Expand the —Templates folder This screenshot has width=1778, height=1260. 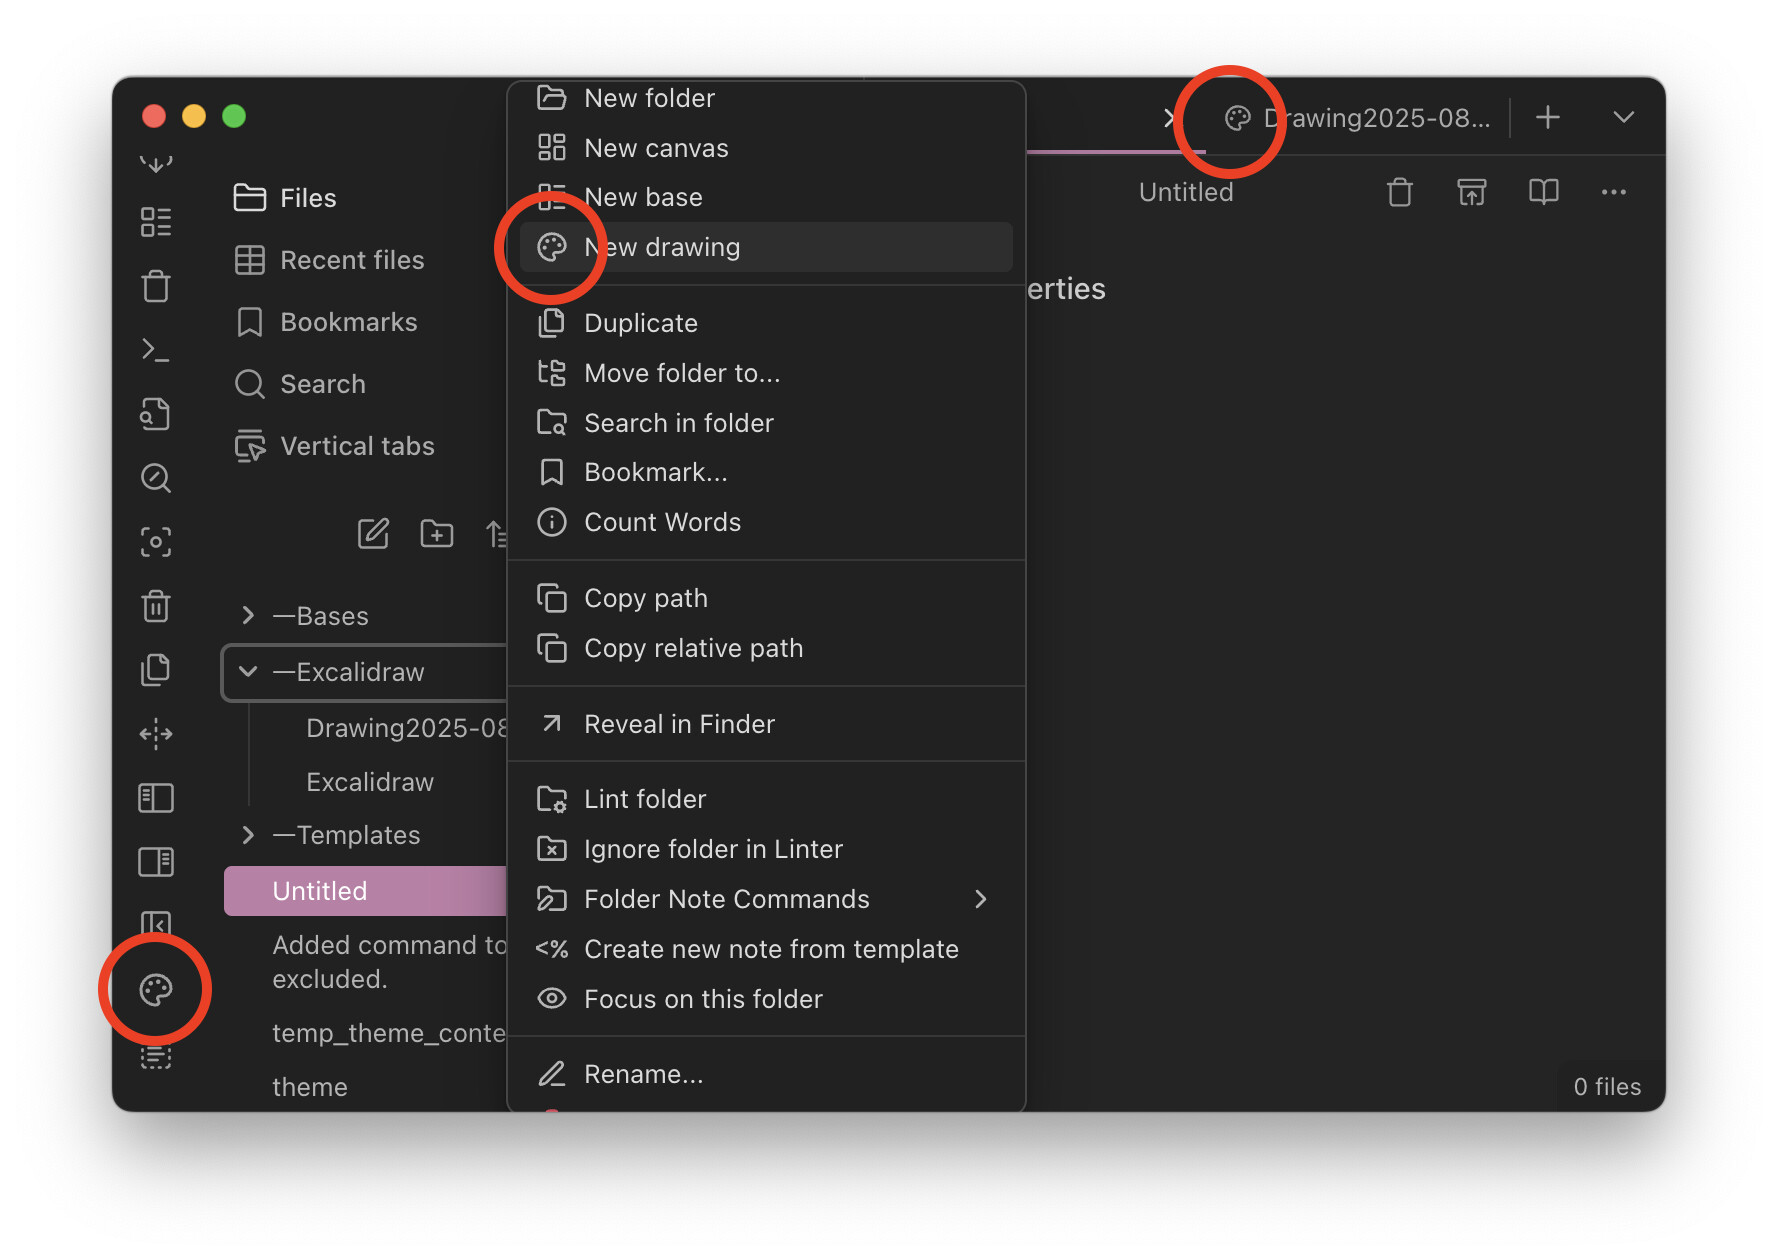coord(248,835)
